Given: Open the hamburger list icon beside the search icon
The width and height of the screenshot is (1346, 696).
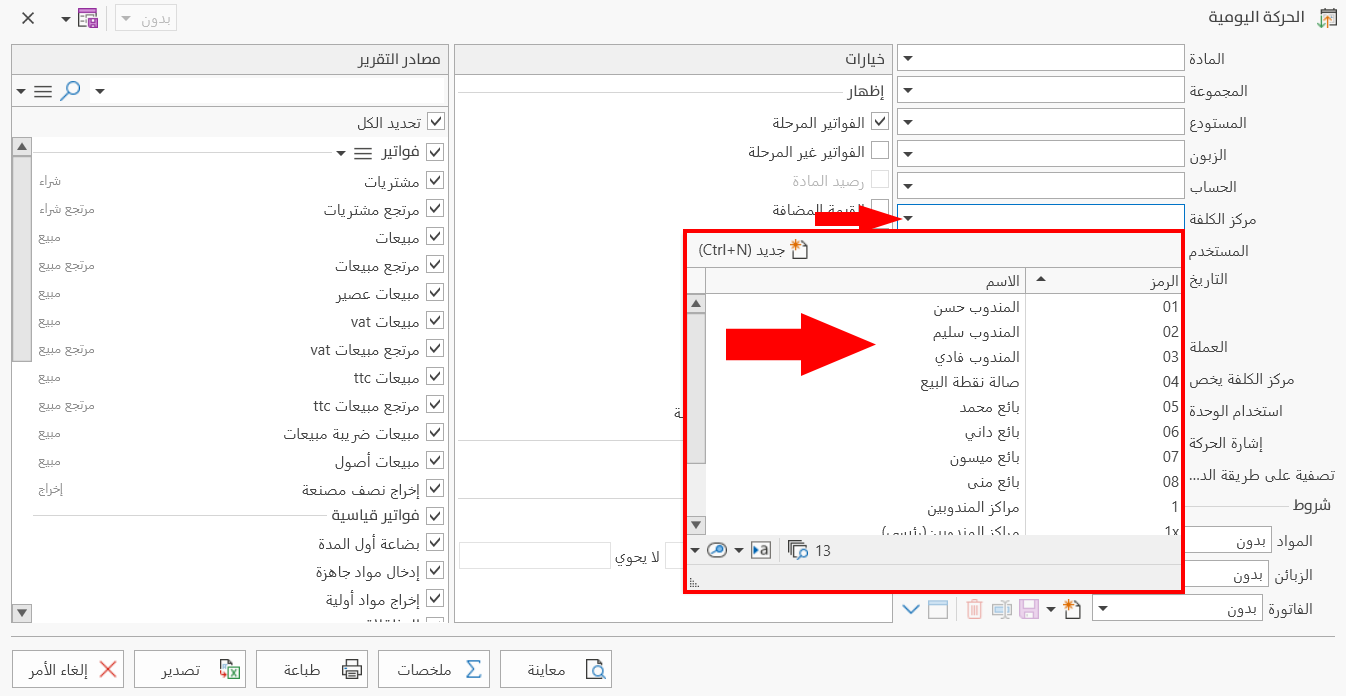Looking at the screenshot, I should (x=43, y=91).
